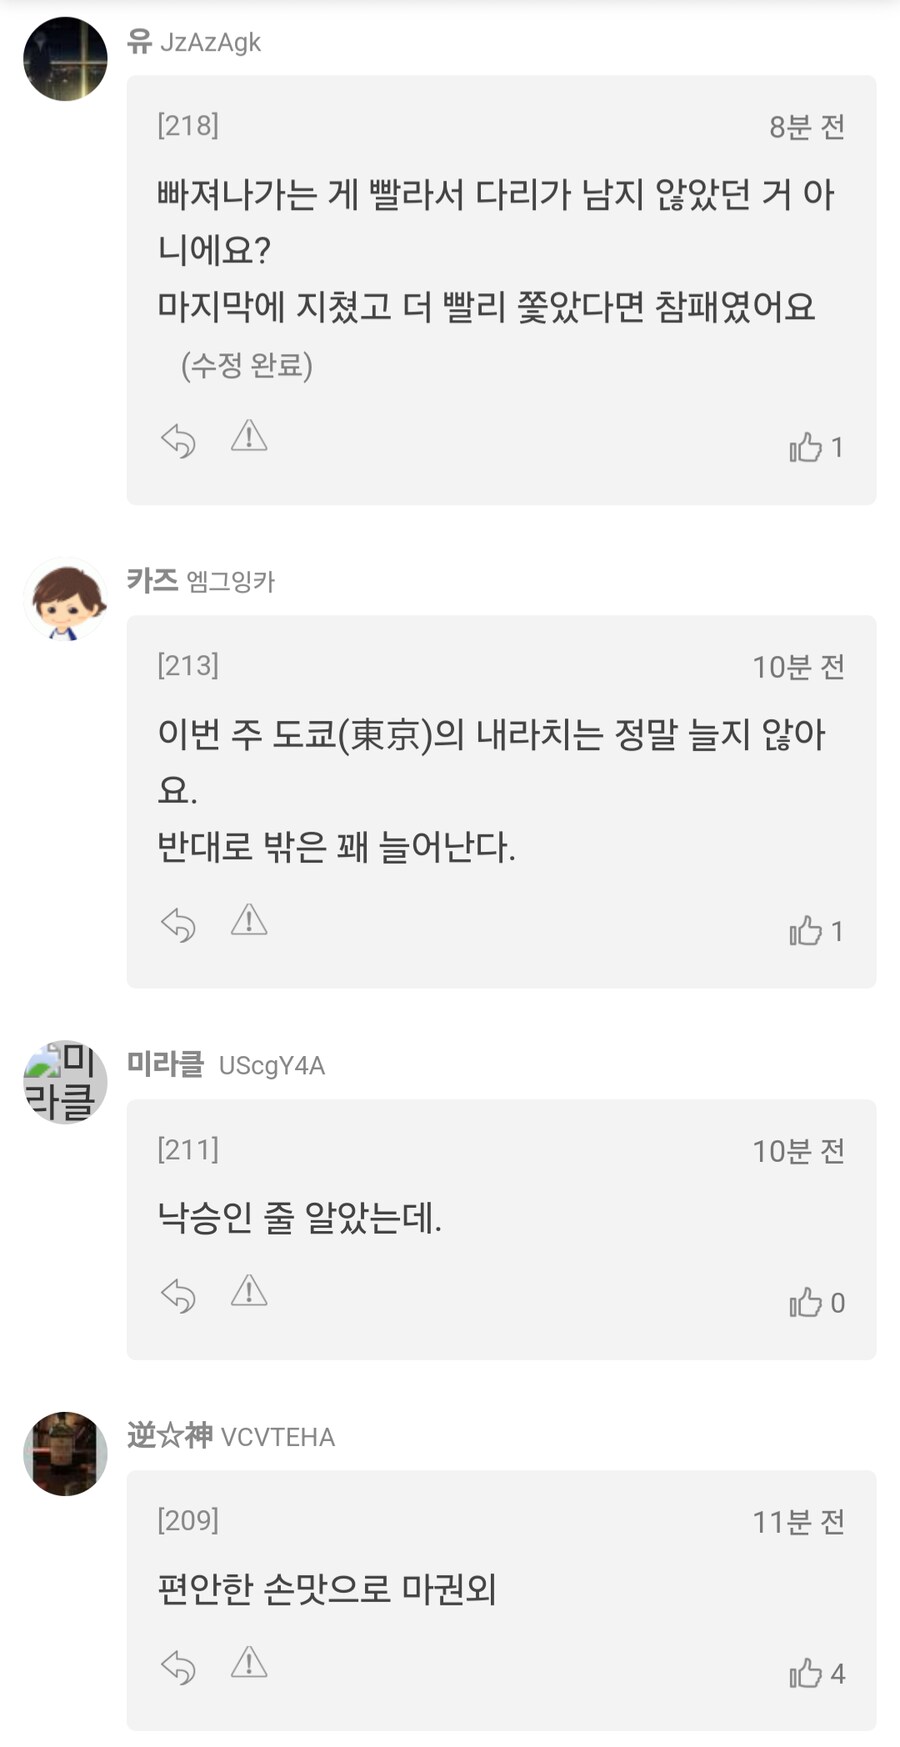The image size is (900, 1747).
Task: Reply to comment number 218
Action: (178, 441)
